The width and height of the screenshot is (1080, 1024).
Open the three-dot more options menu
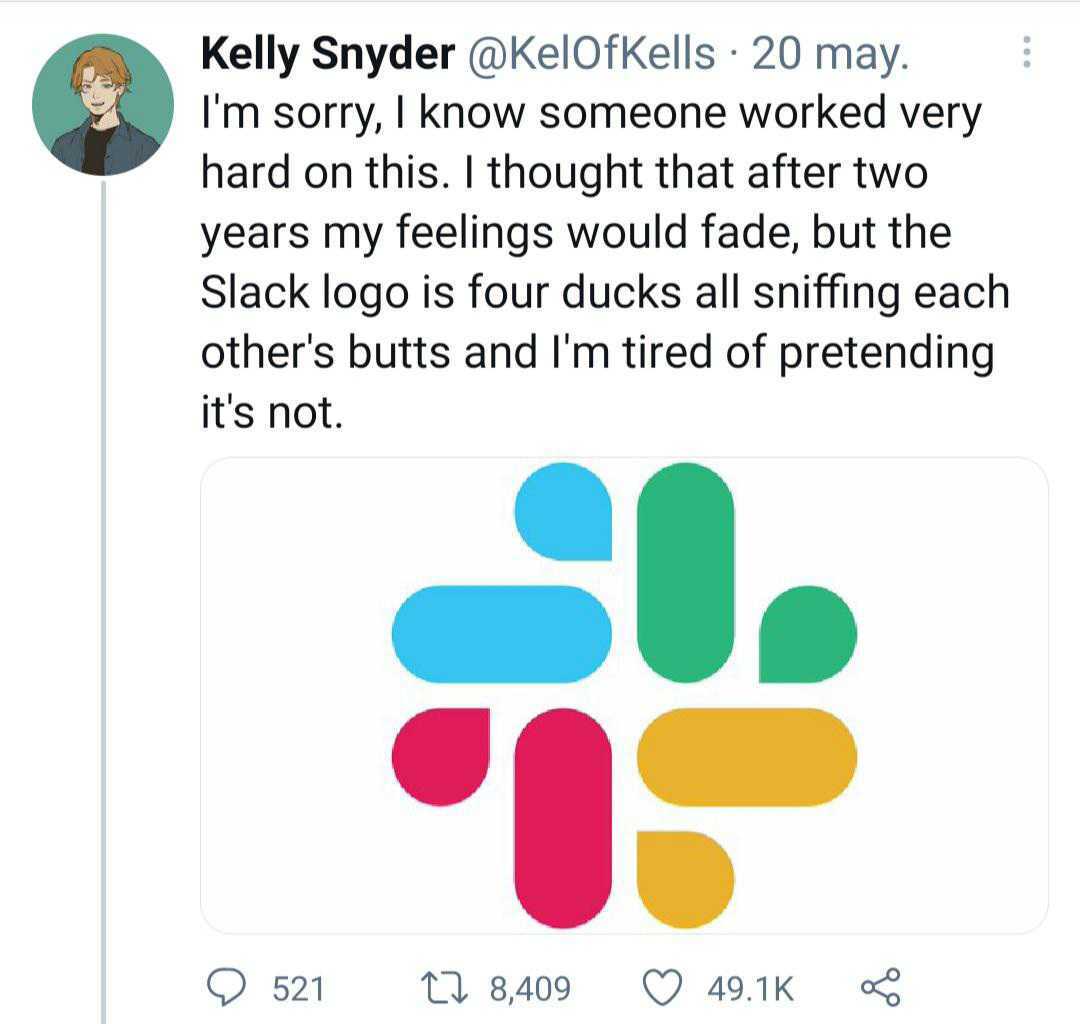1025,53
